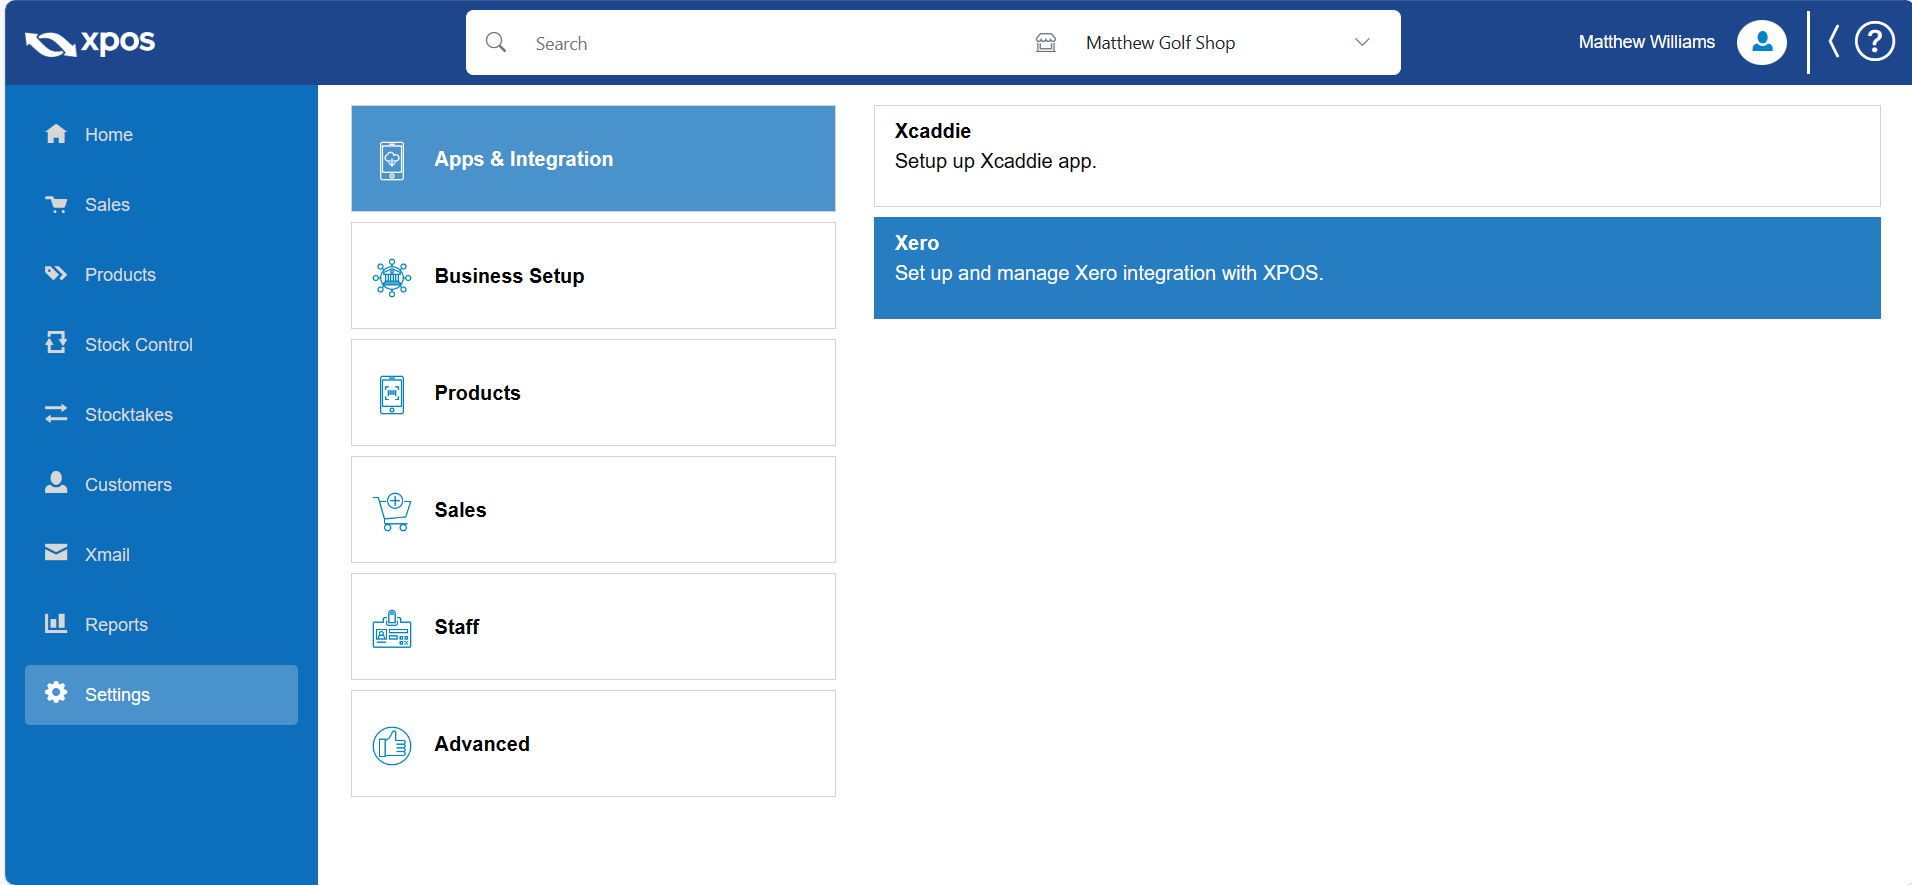Select Settings in the sidebar

click(x=161, y=694)
